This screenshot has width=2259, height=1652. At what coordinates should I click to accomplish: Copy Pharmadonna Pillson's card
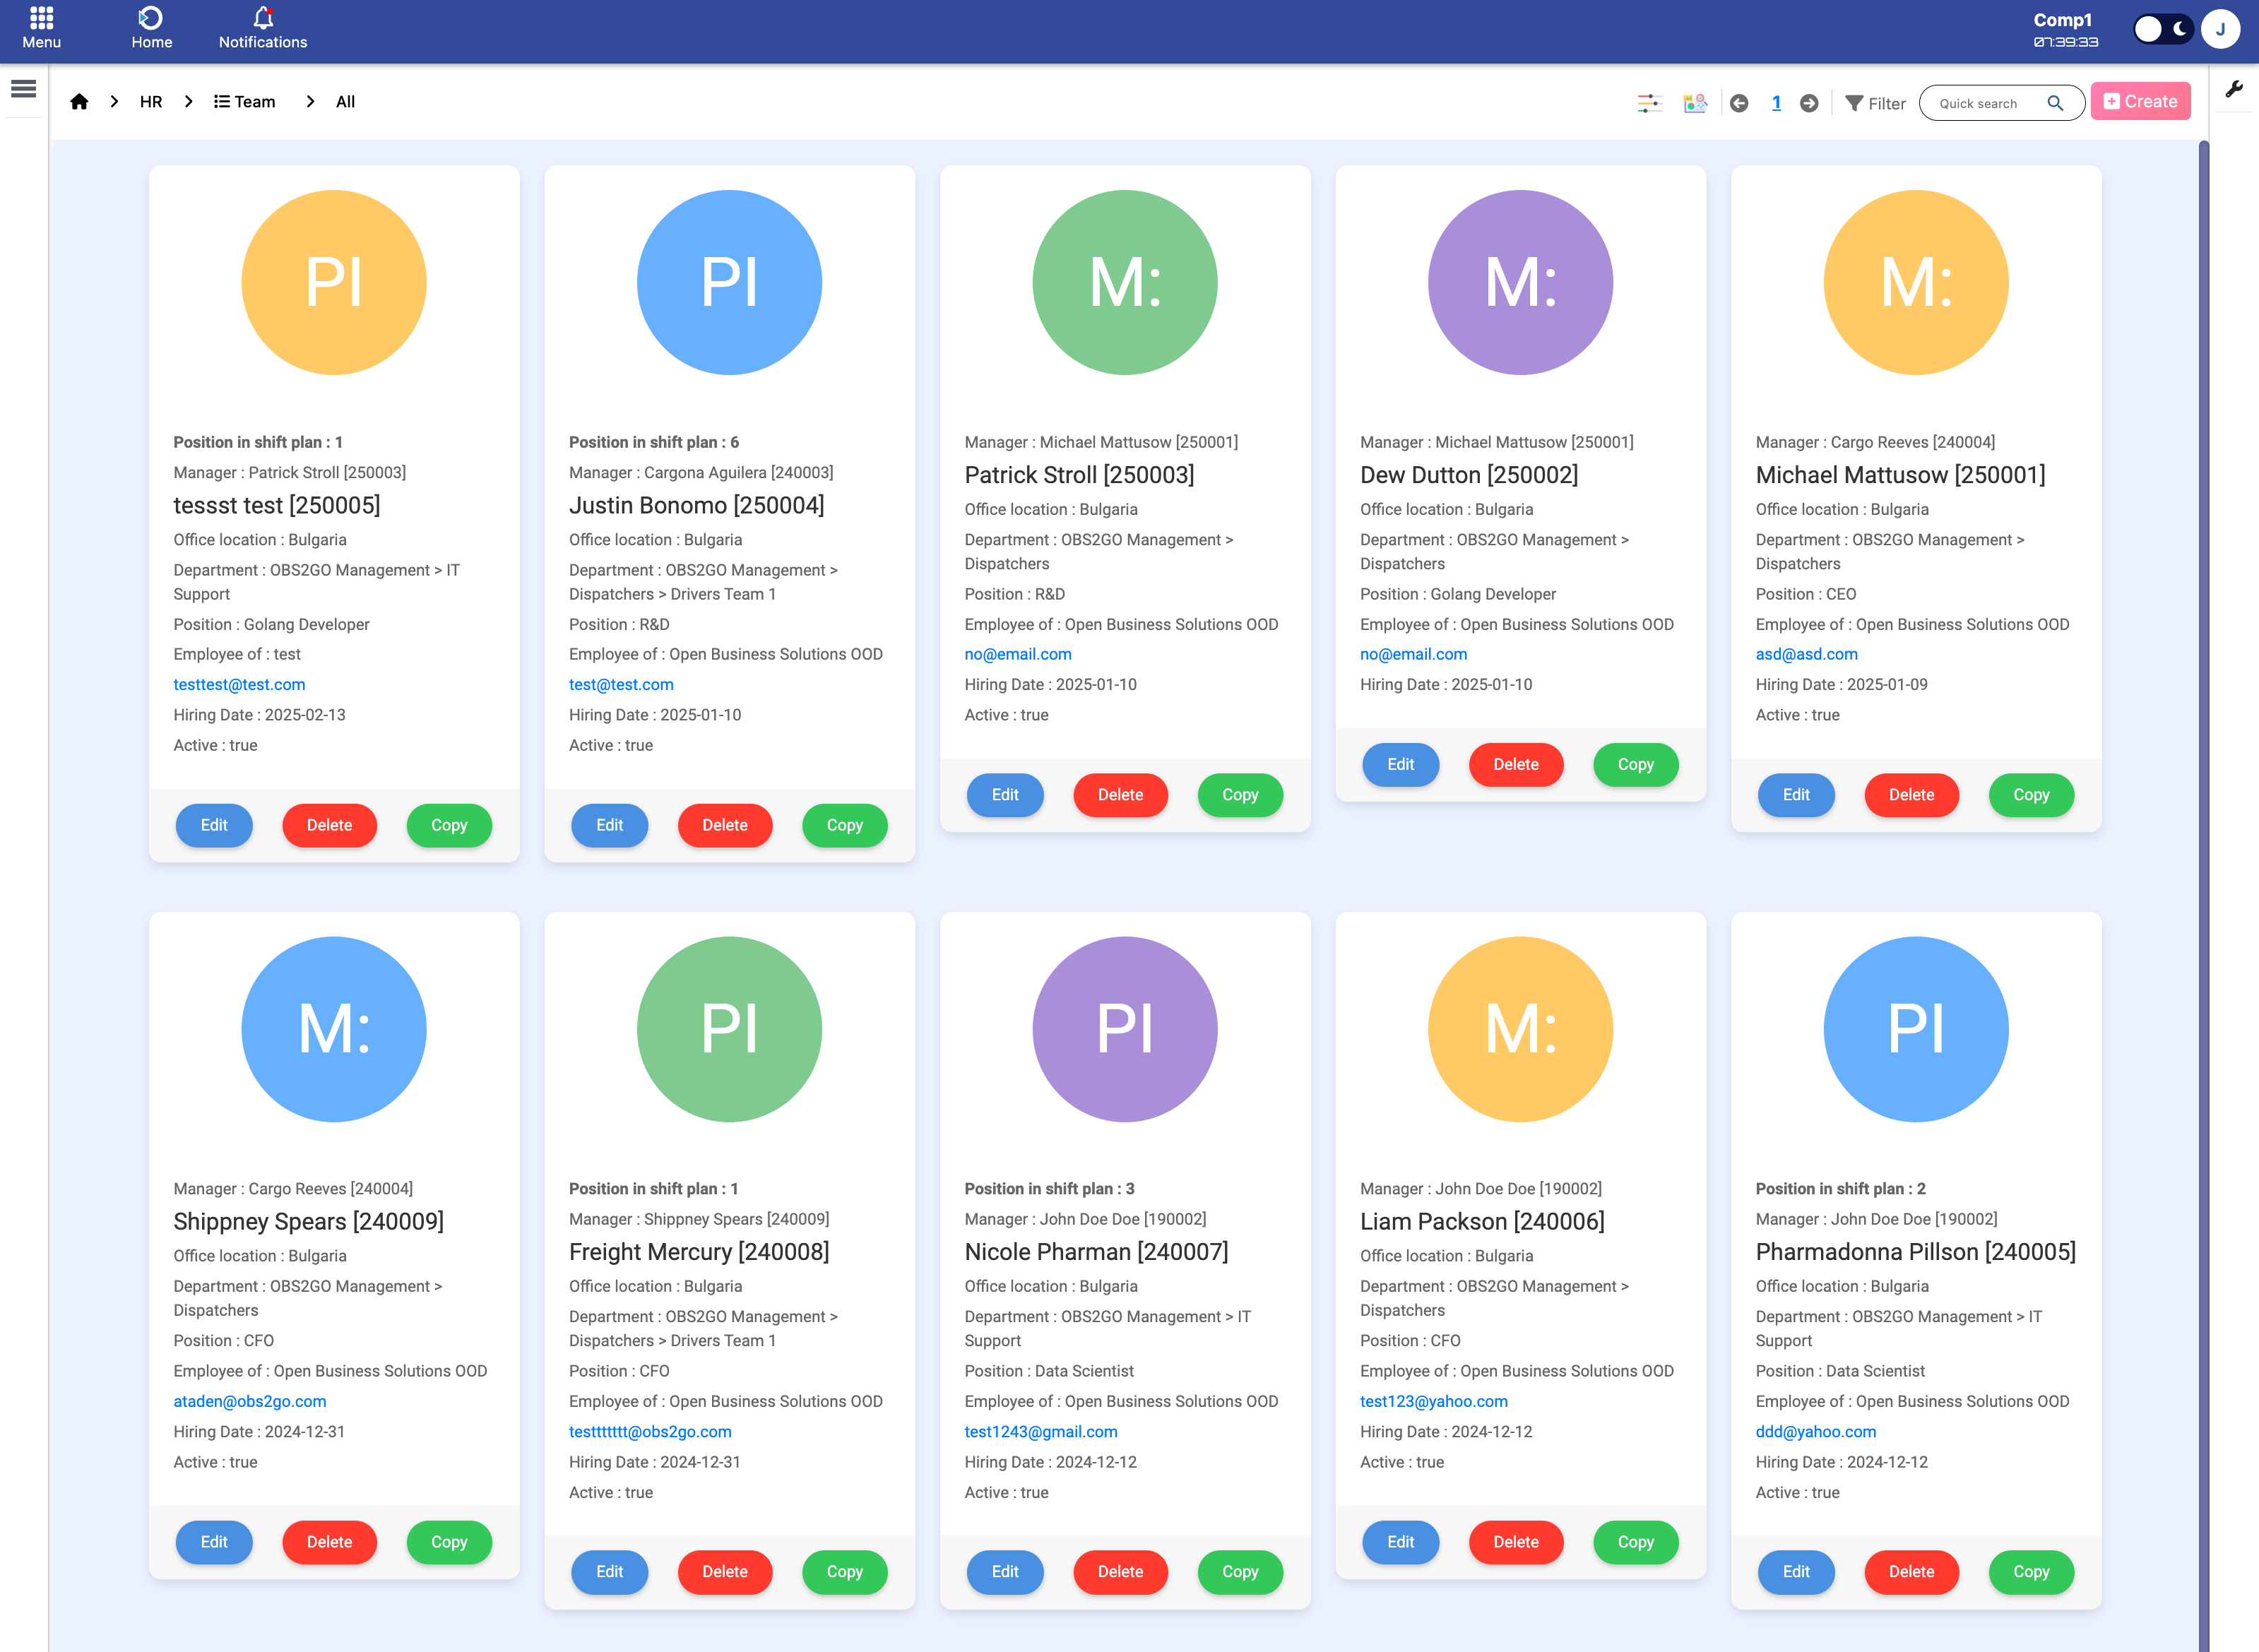click(x=2031, y=1572)
